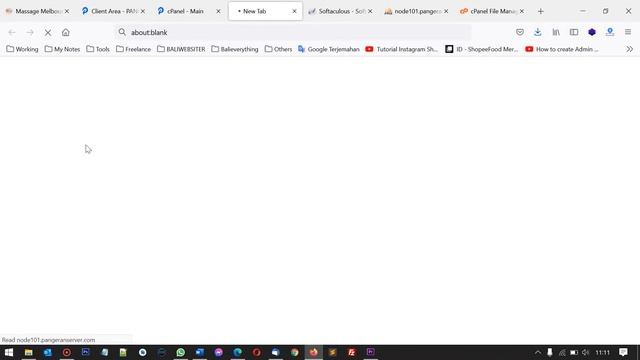Open the Windows Start menu
The image size is (640, 360).
click(x=9, y=352)
